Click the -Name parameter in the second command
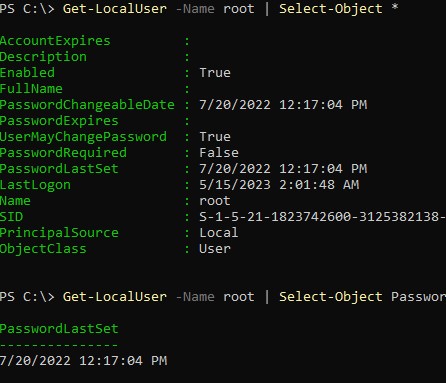This screenshot has width=446, height=383. point(195,297)
